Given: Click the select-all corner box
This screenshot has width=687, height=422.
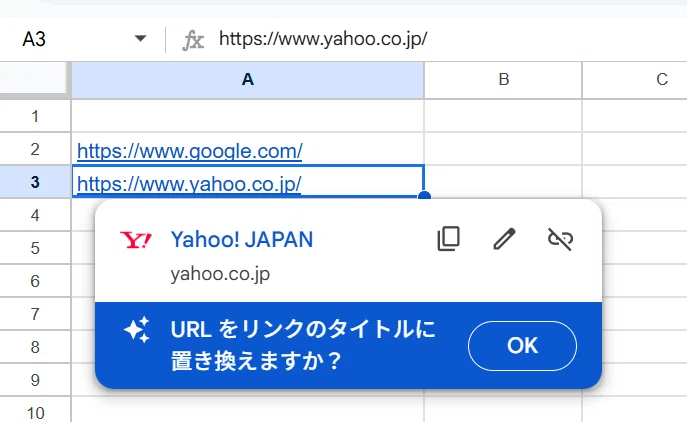Looking at the screenshot, I should [34, 79].
